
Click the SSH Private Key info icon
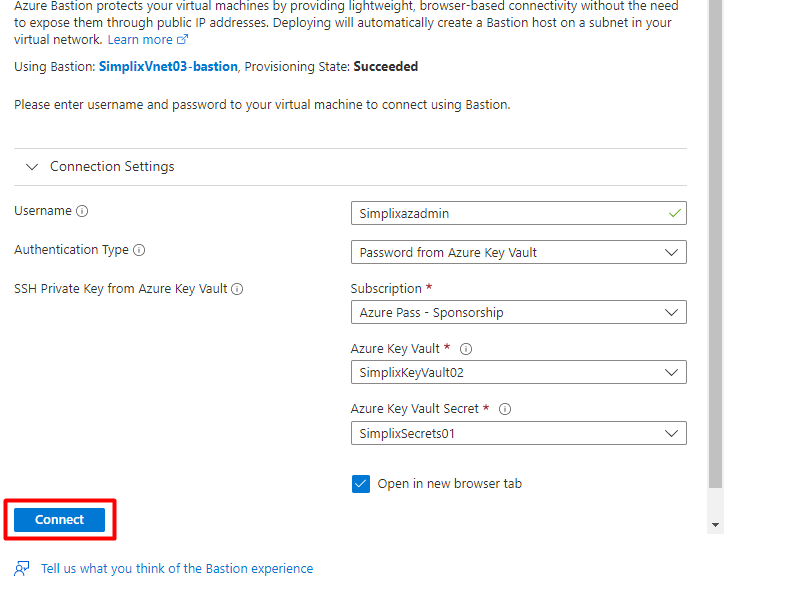coord(237,289)
